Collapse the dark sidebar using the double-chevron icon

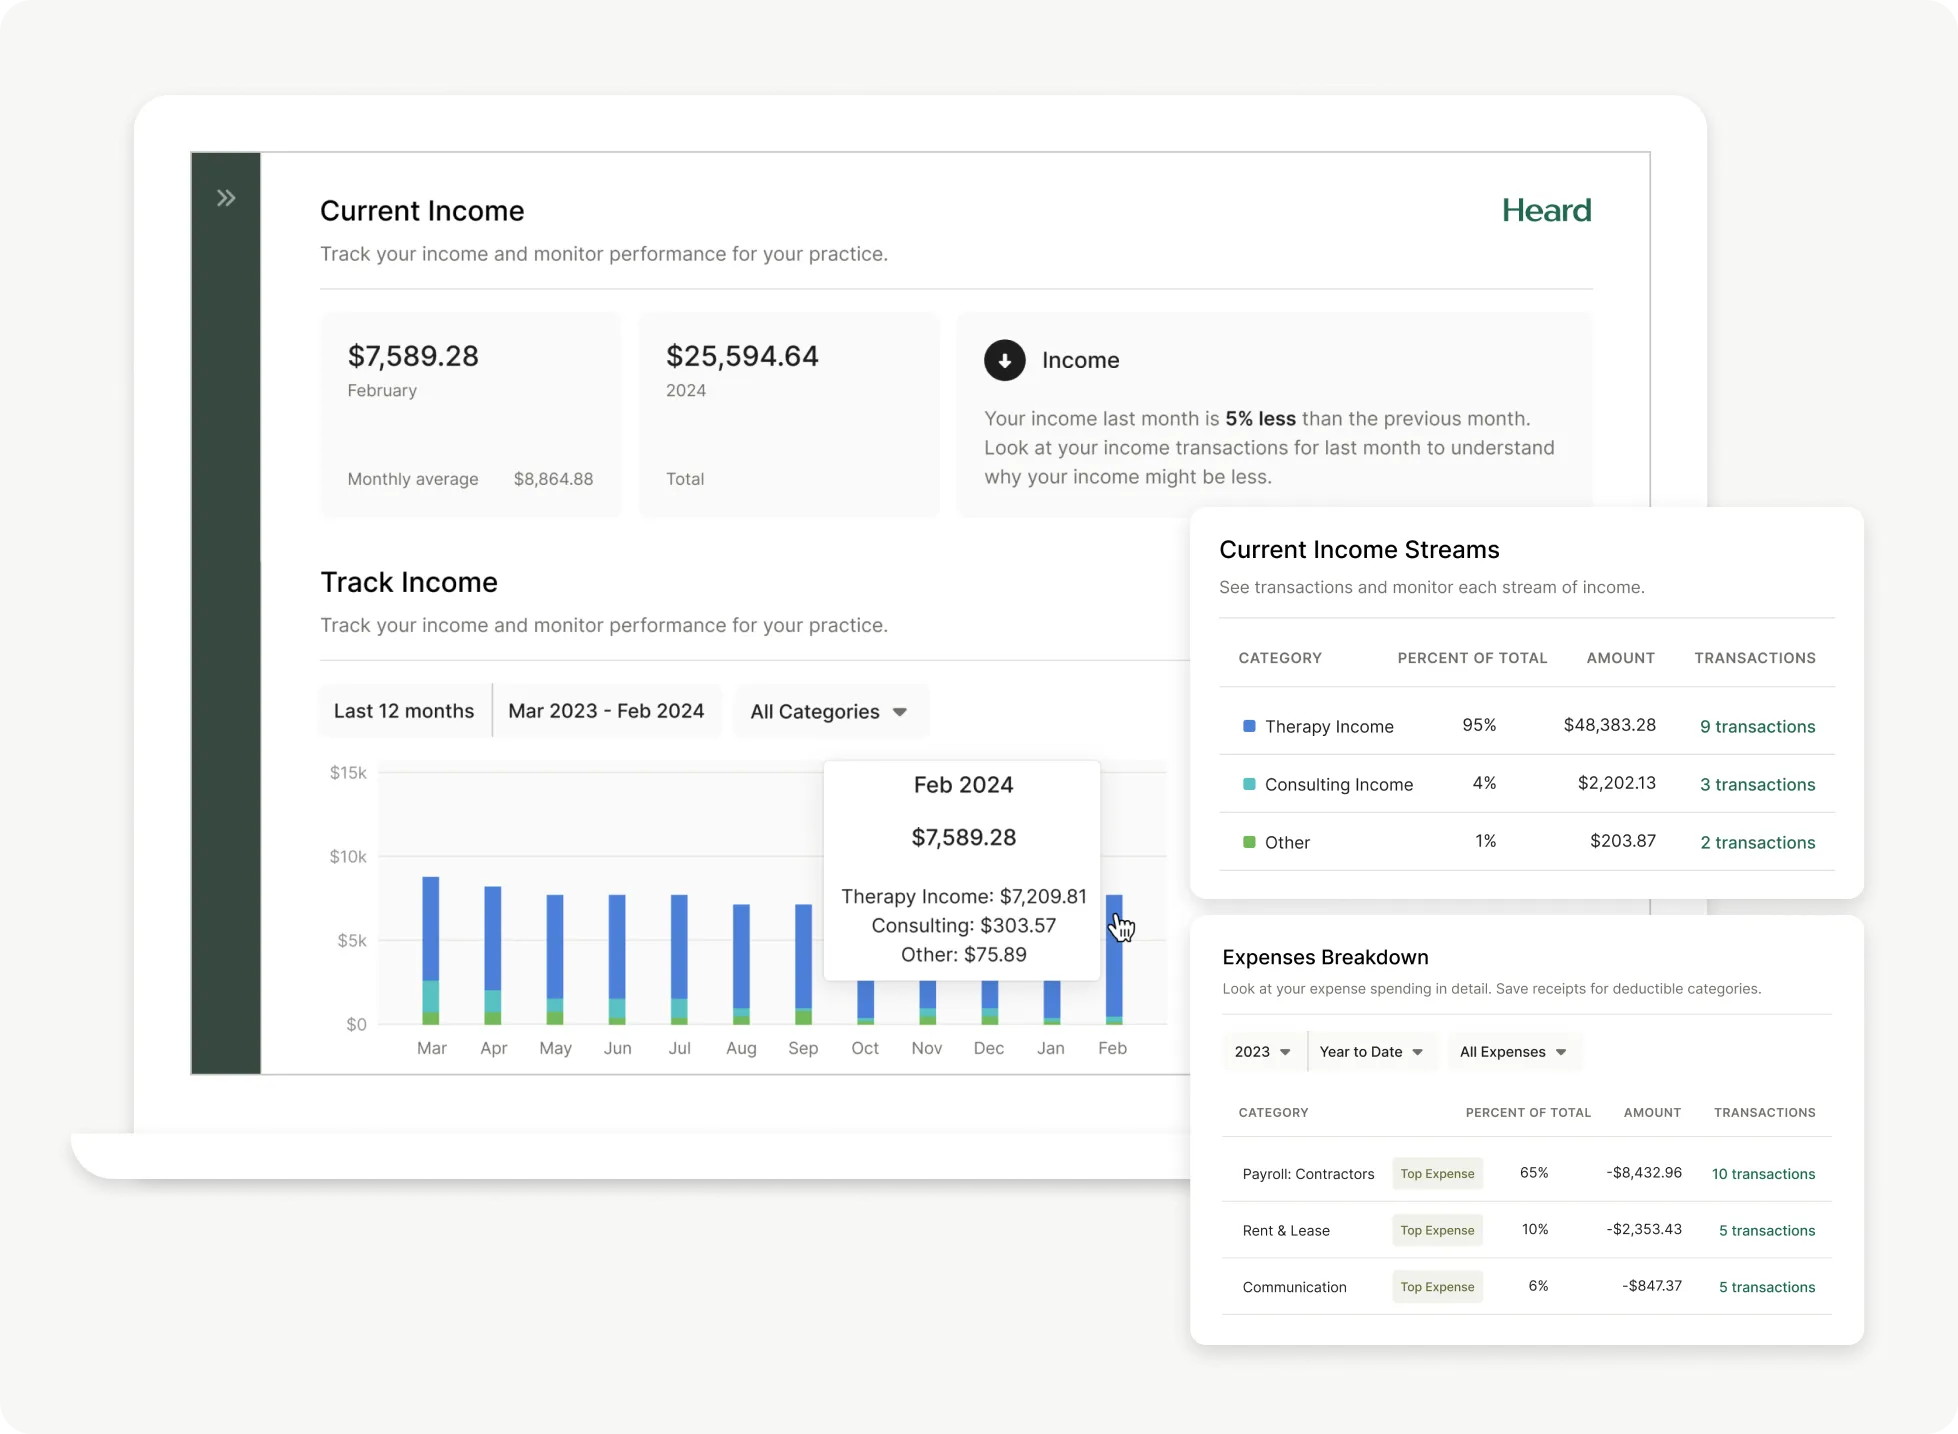[225, 197]
